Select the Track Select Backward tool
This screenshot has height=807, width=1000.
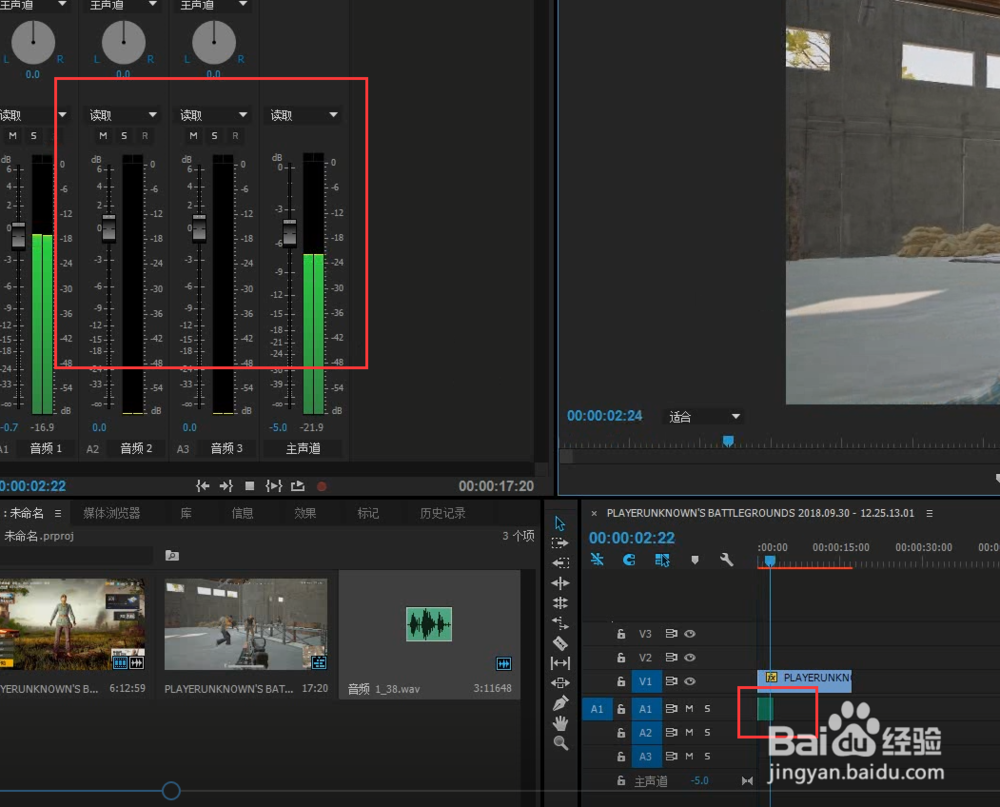pos(560,563)
